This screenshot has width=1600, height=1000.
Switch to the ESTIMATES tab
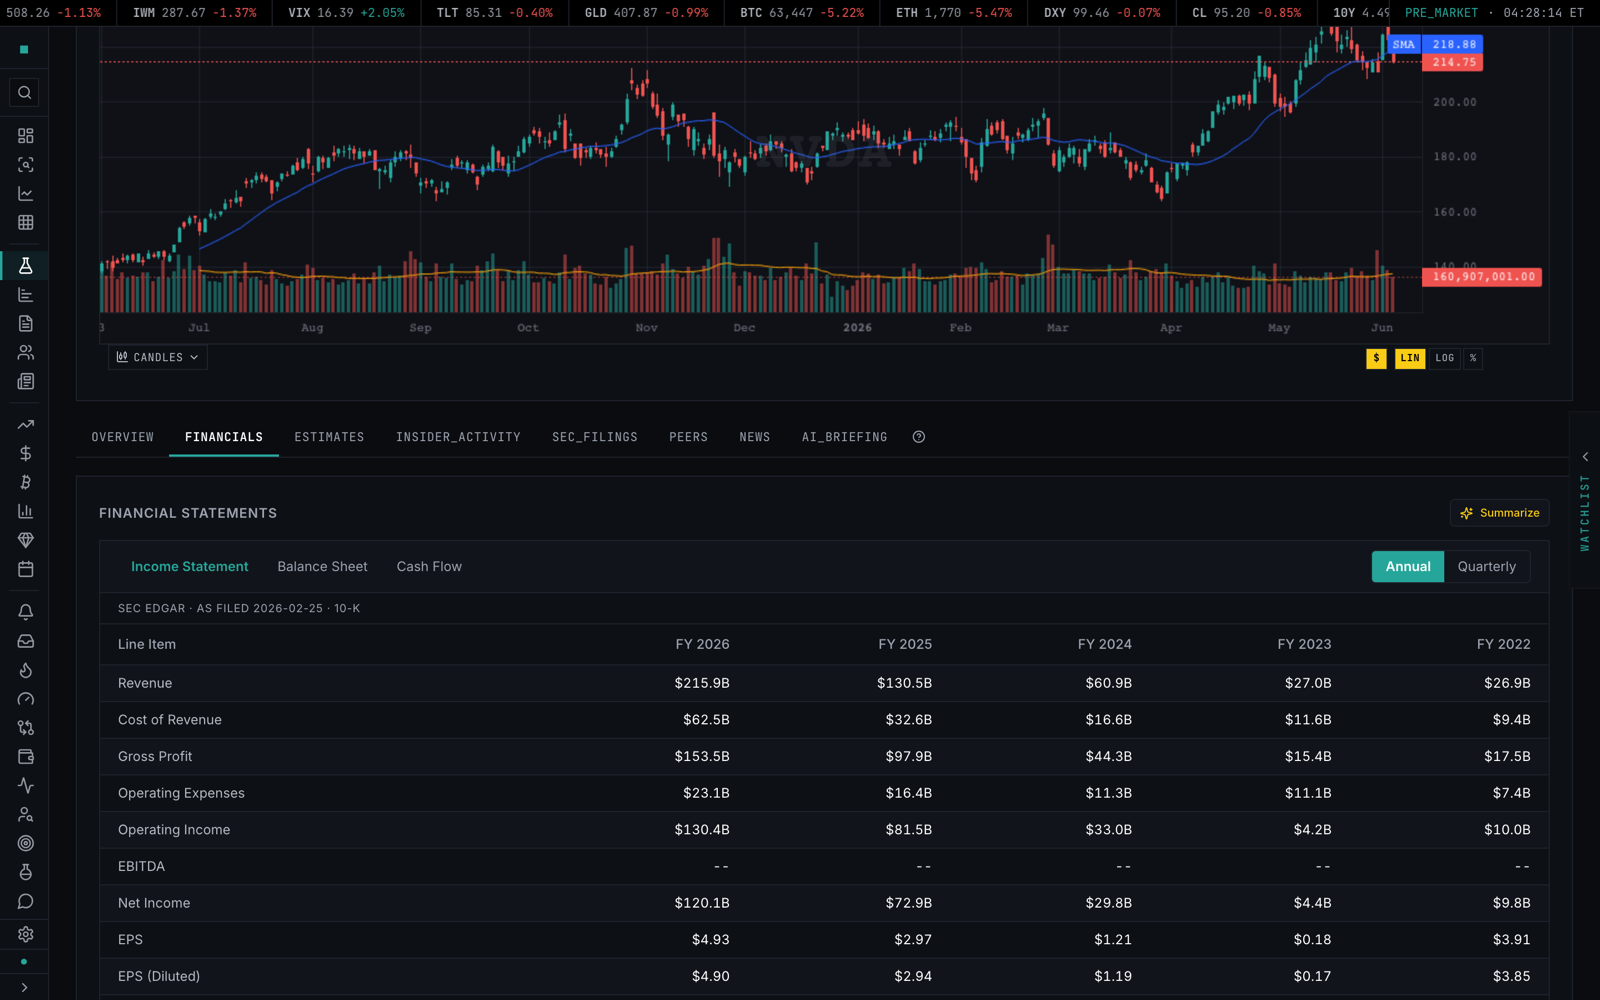(x=329, y=437)
